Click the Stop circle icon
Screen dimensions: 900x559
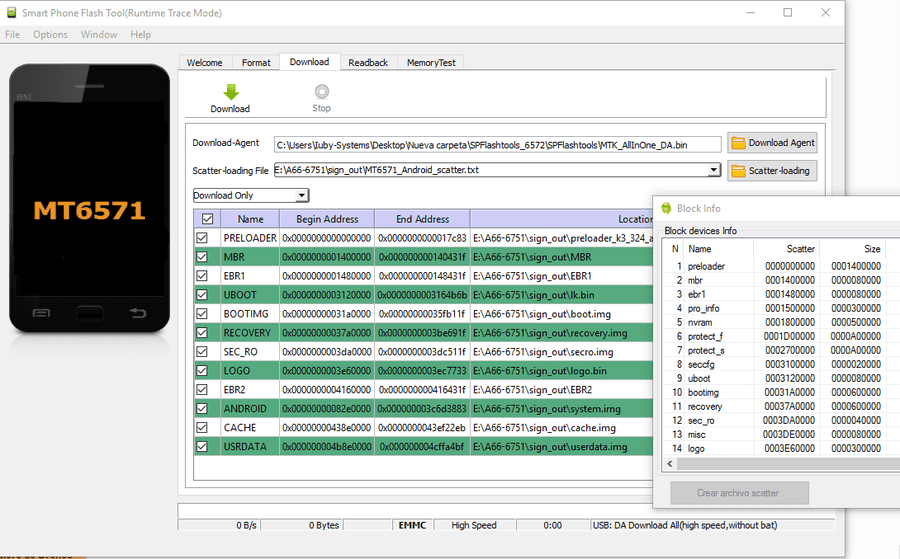[x=322, y=92]
